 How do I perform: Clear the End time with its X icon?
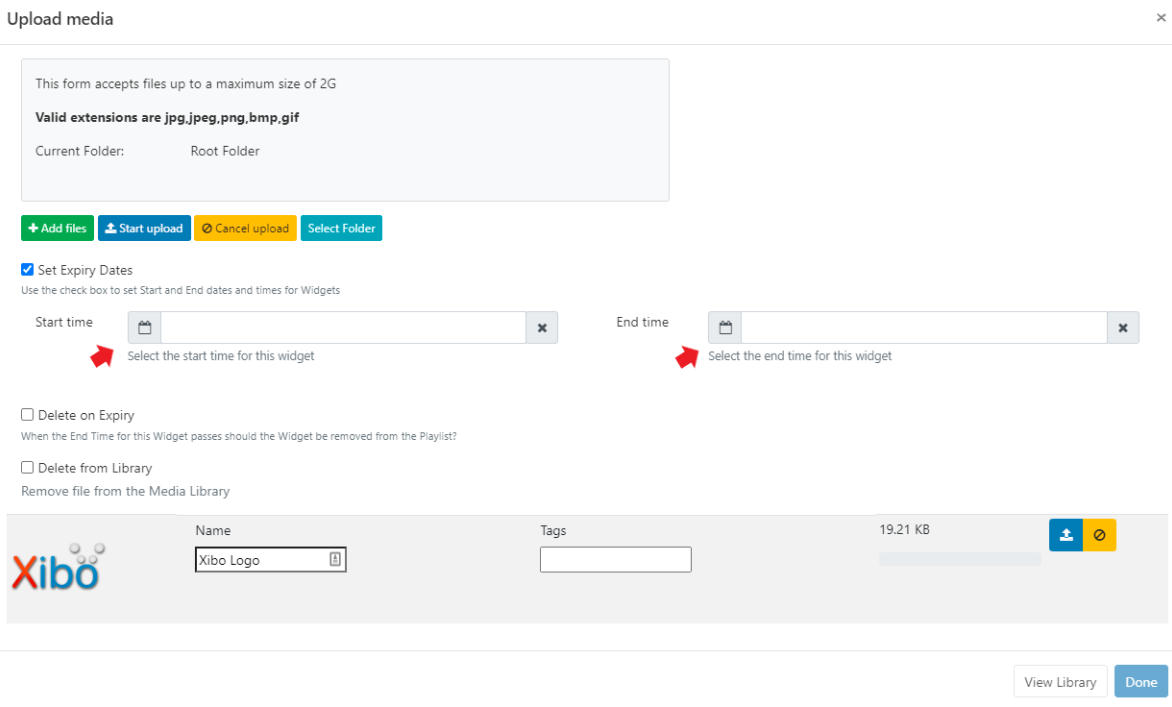click(1123, 328)
